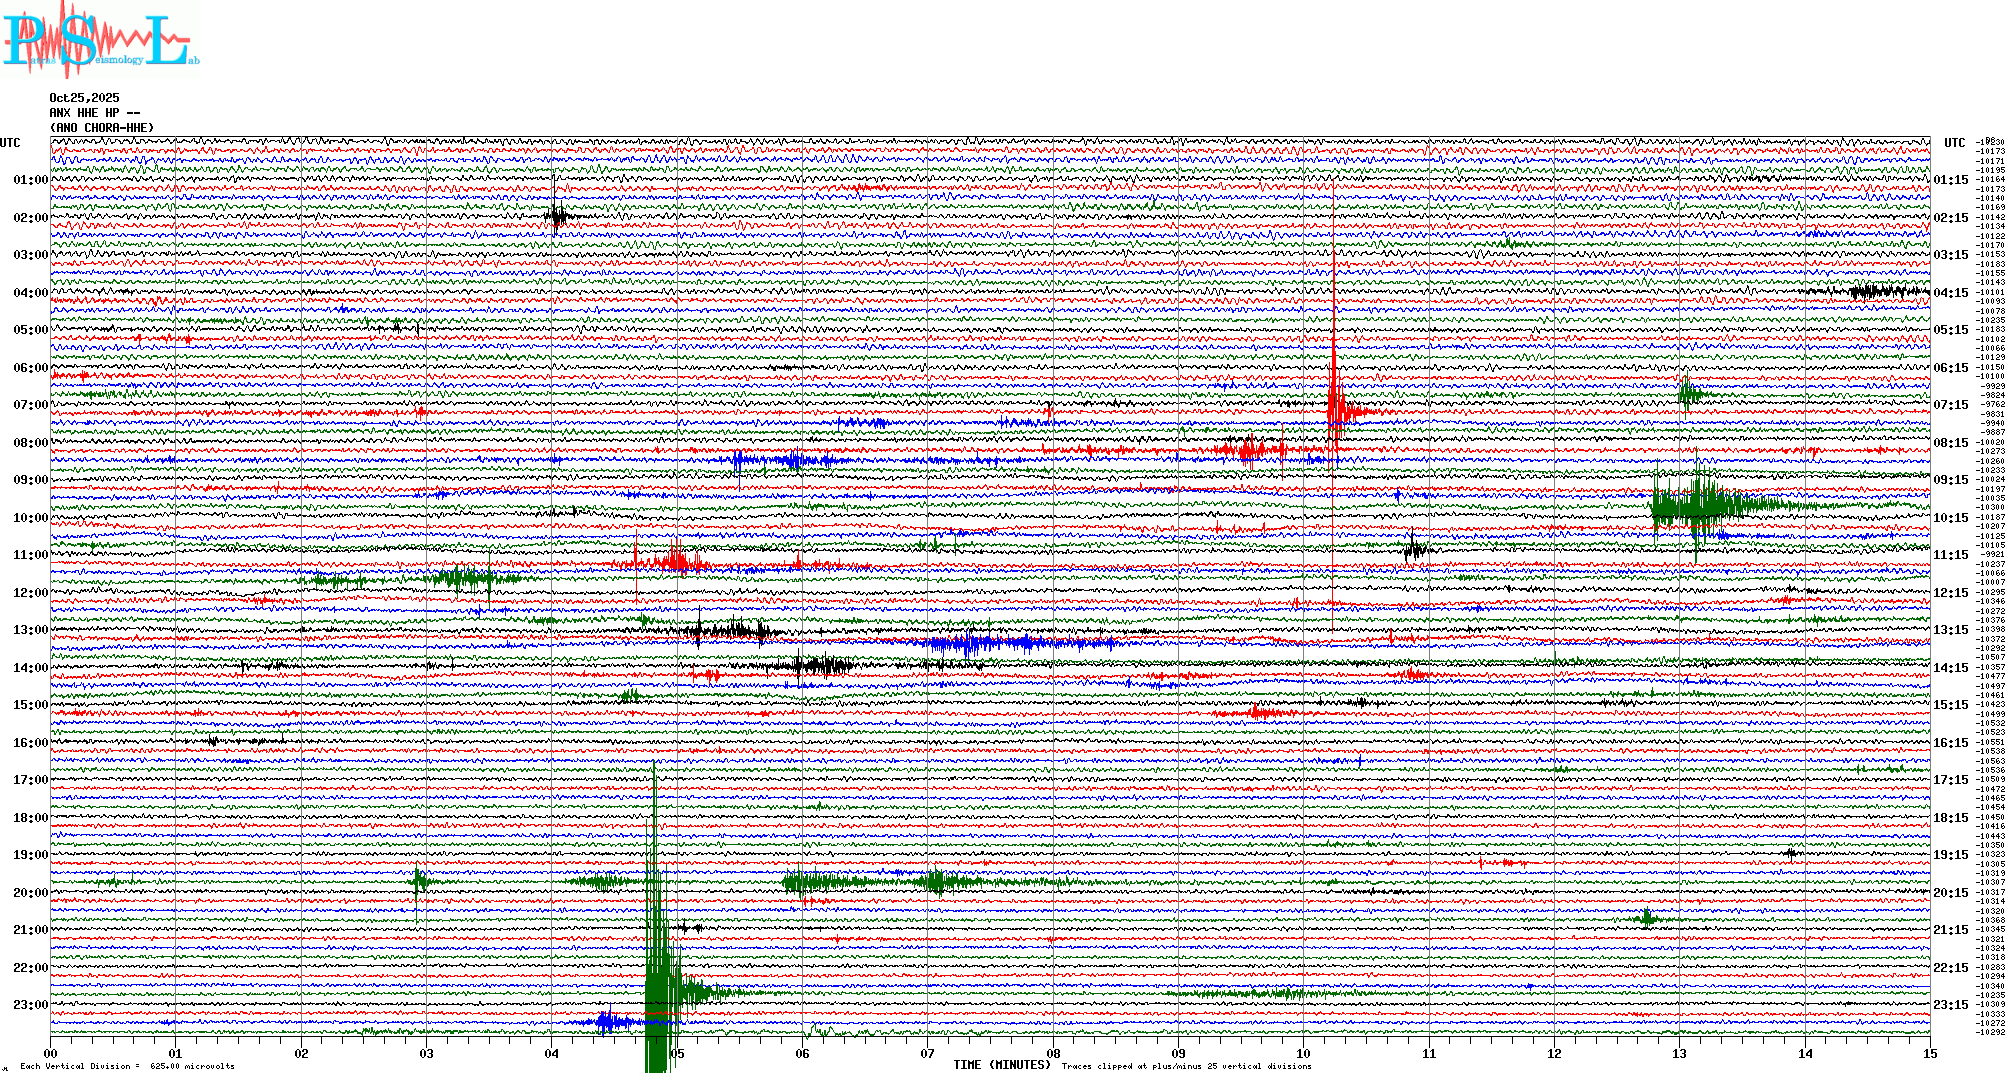Screen dimensions: 2010x1080
Task: Click the 04:15 label on right axis
Action: [1951, 293]
